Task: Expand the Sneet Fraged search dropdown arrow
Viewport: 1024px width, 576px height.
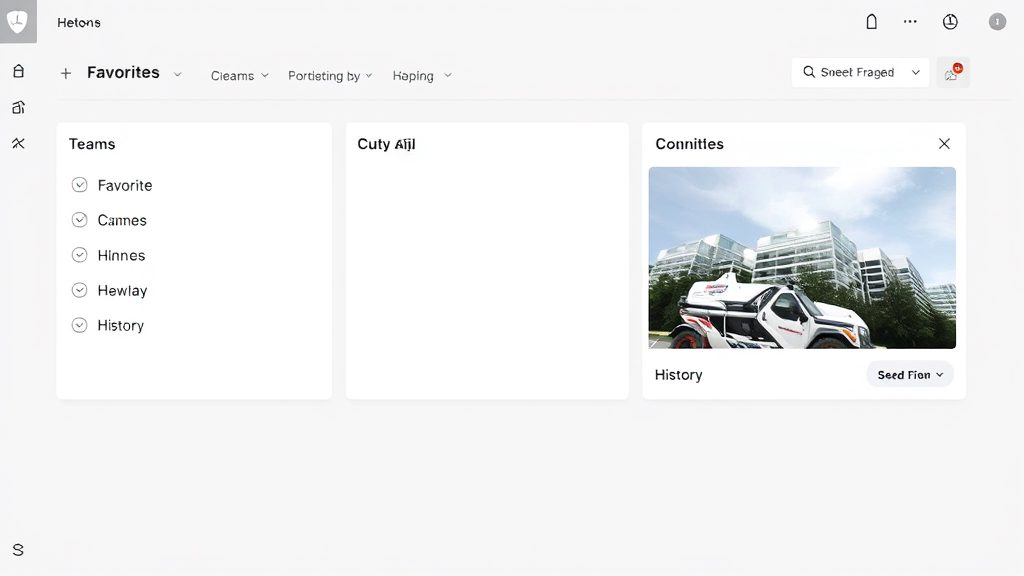Action: pyautogui.click(x=916, y=72)
